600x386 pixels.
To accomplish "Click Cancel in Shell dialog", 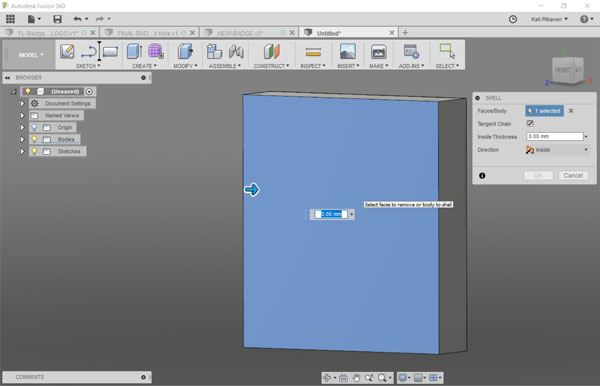I will click(x=573, y=175).
